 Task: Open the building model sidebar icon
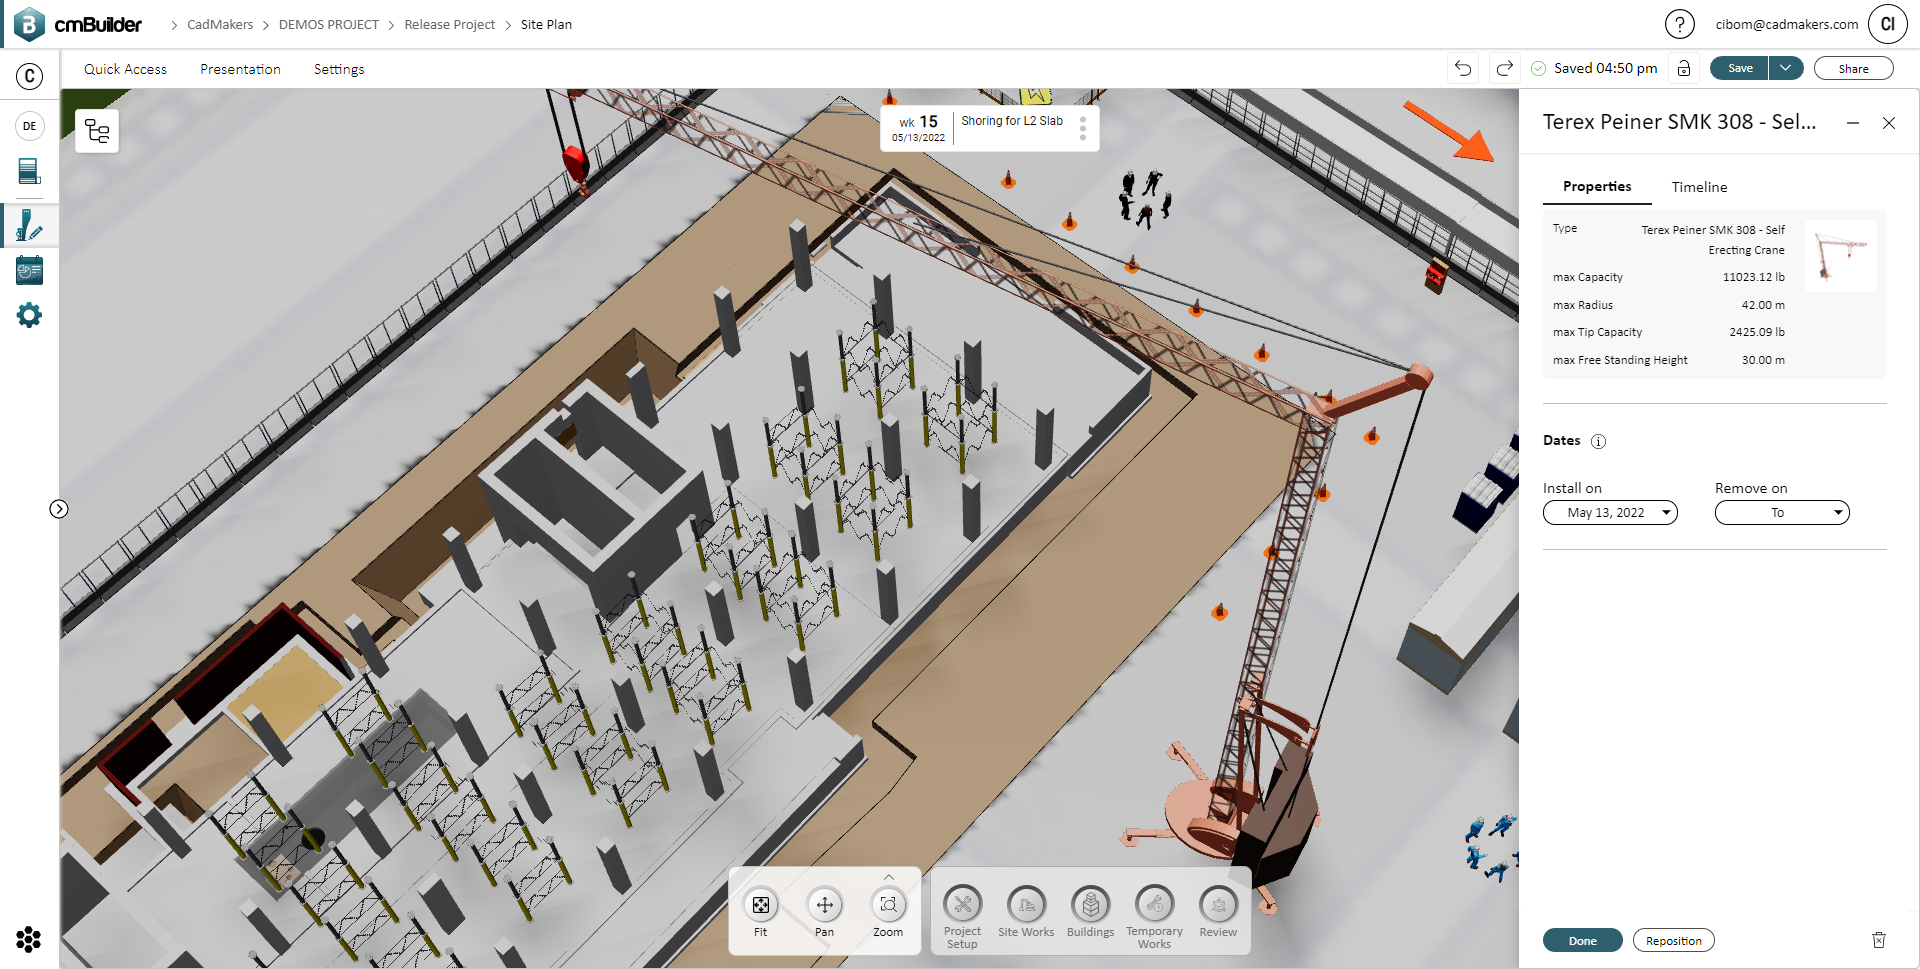[x=30, y=172]
